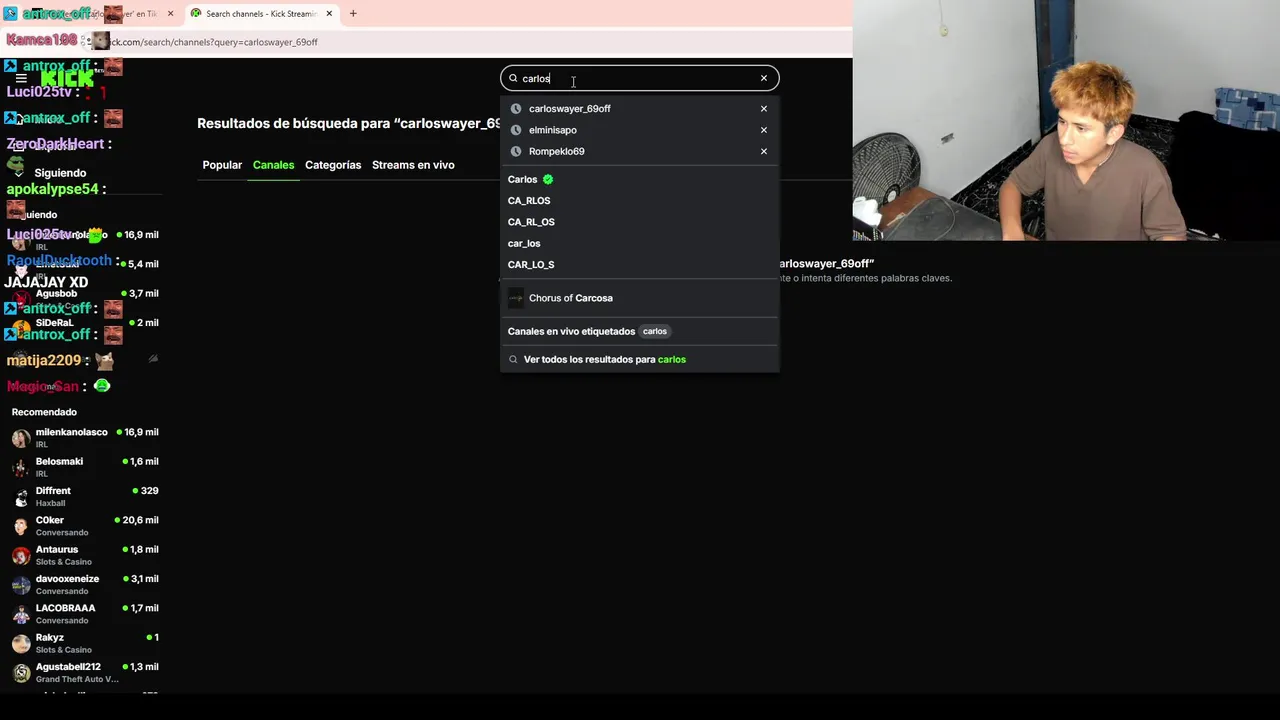Open the Kick sidebar hamburger menu
This screenshot has height=720, width=1280.
pyautogui.click(x=21, y=78)
